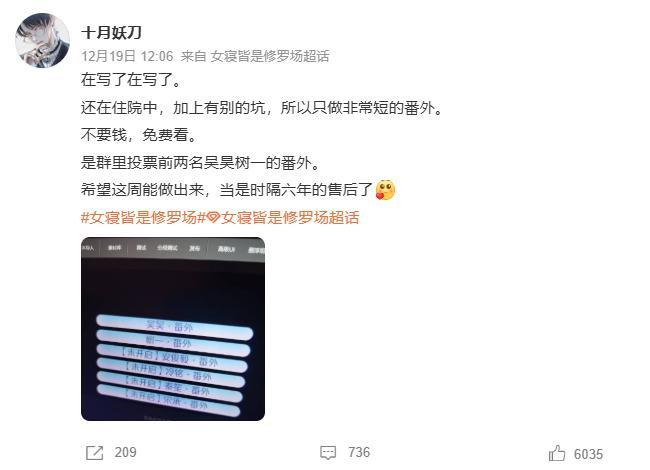Open the 十月妖刀 username link

click(112, 32)
